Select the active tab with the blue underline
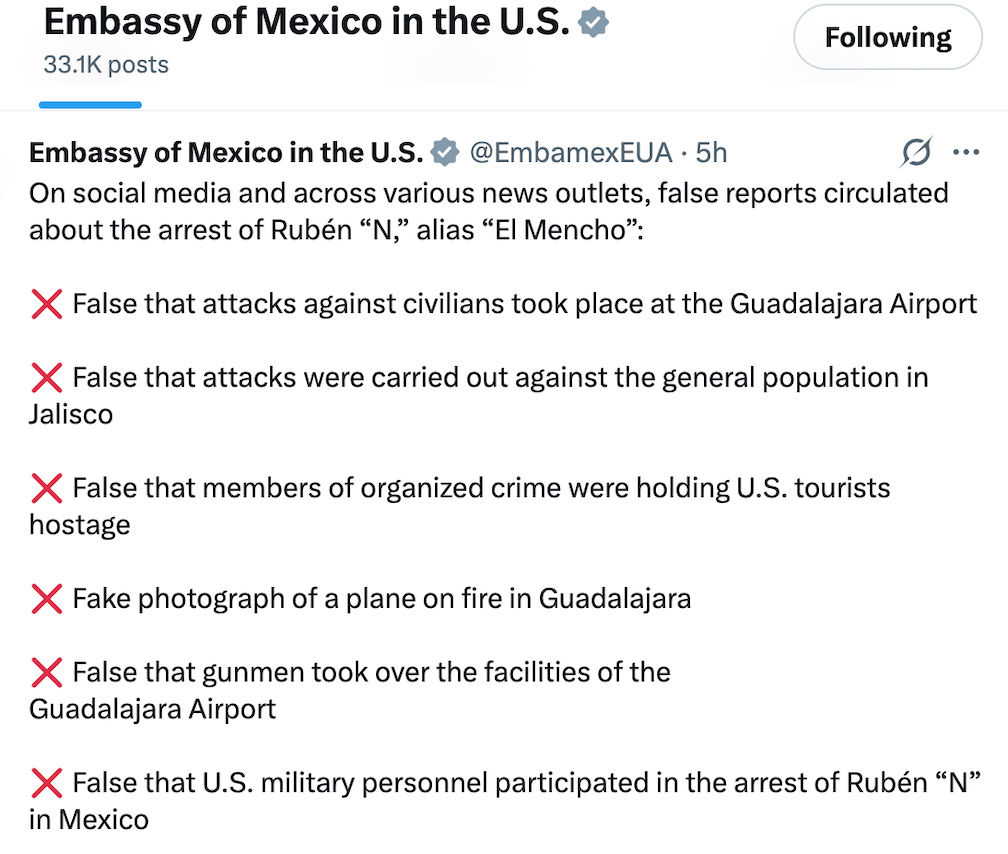 (x=90, y=90)
